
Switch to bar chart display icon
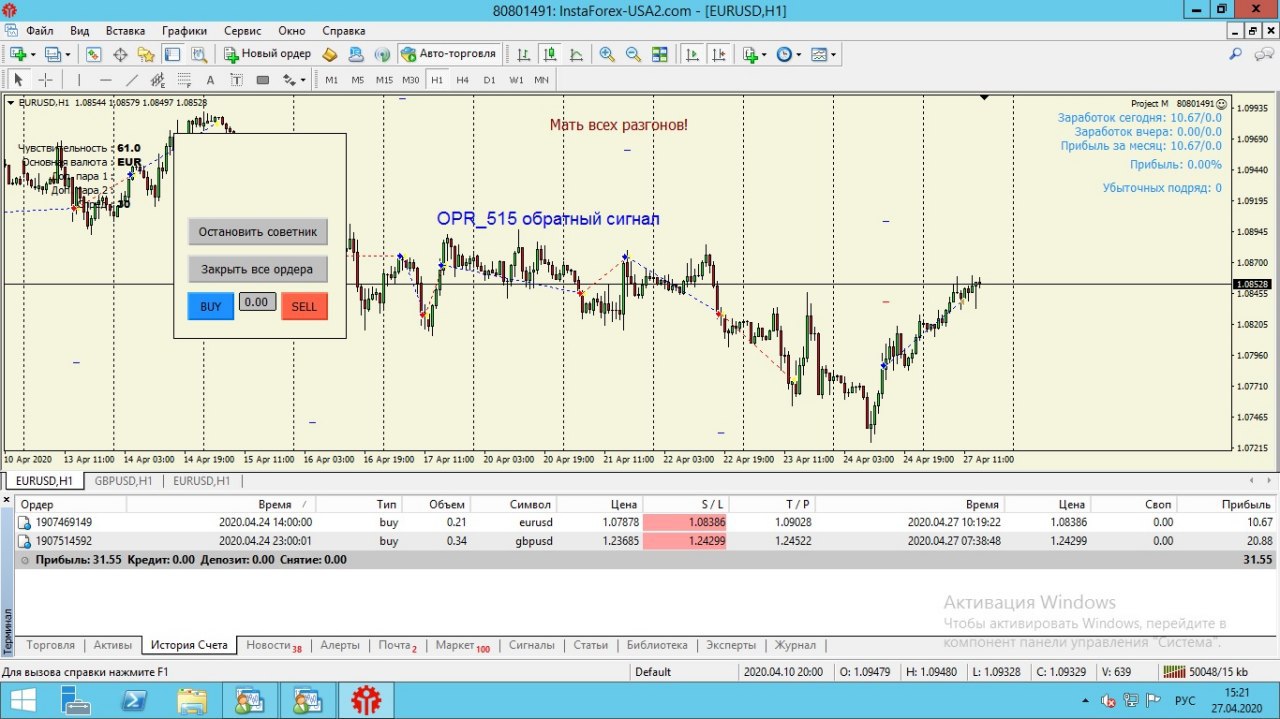[x=523, y=54]
